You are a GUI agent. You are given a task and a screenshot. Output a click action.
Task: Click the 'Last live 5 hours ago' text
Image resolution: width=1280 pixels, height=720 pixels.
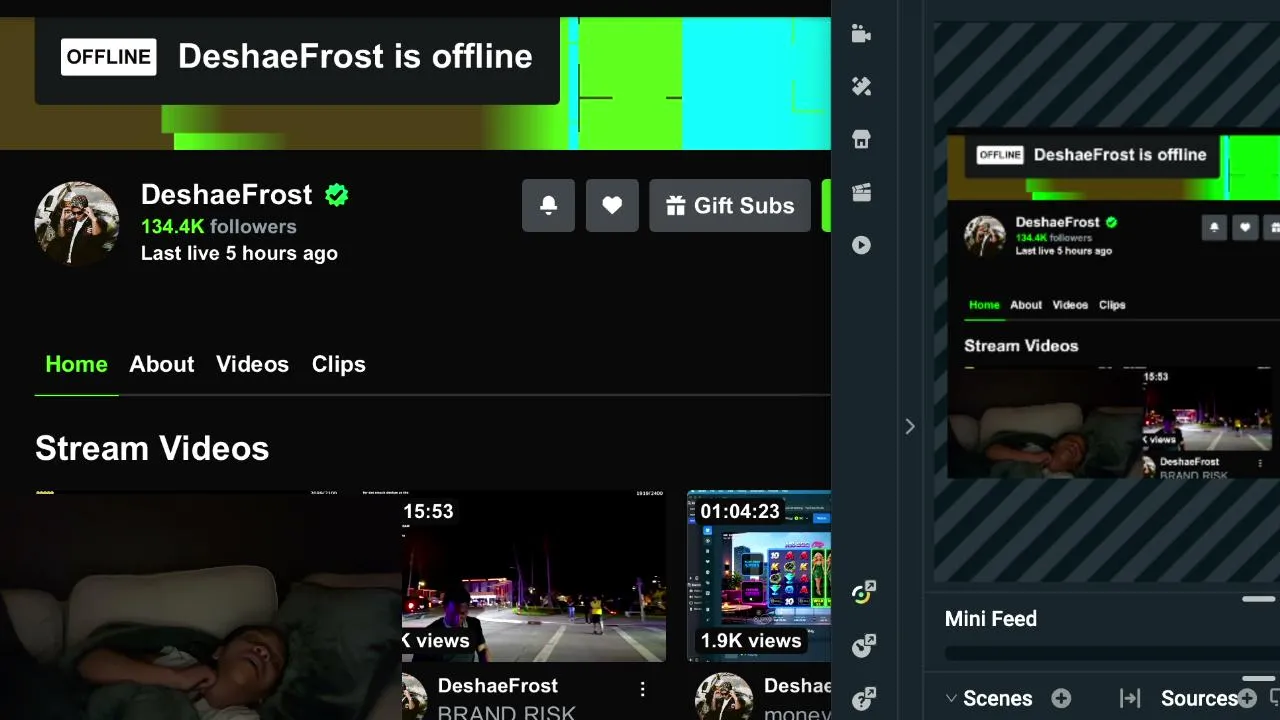[x=239, y=253]
